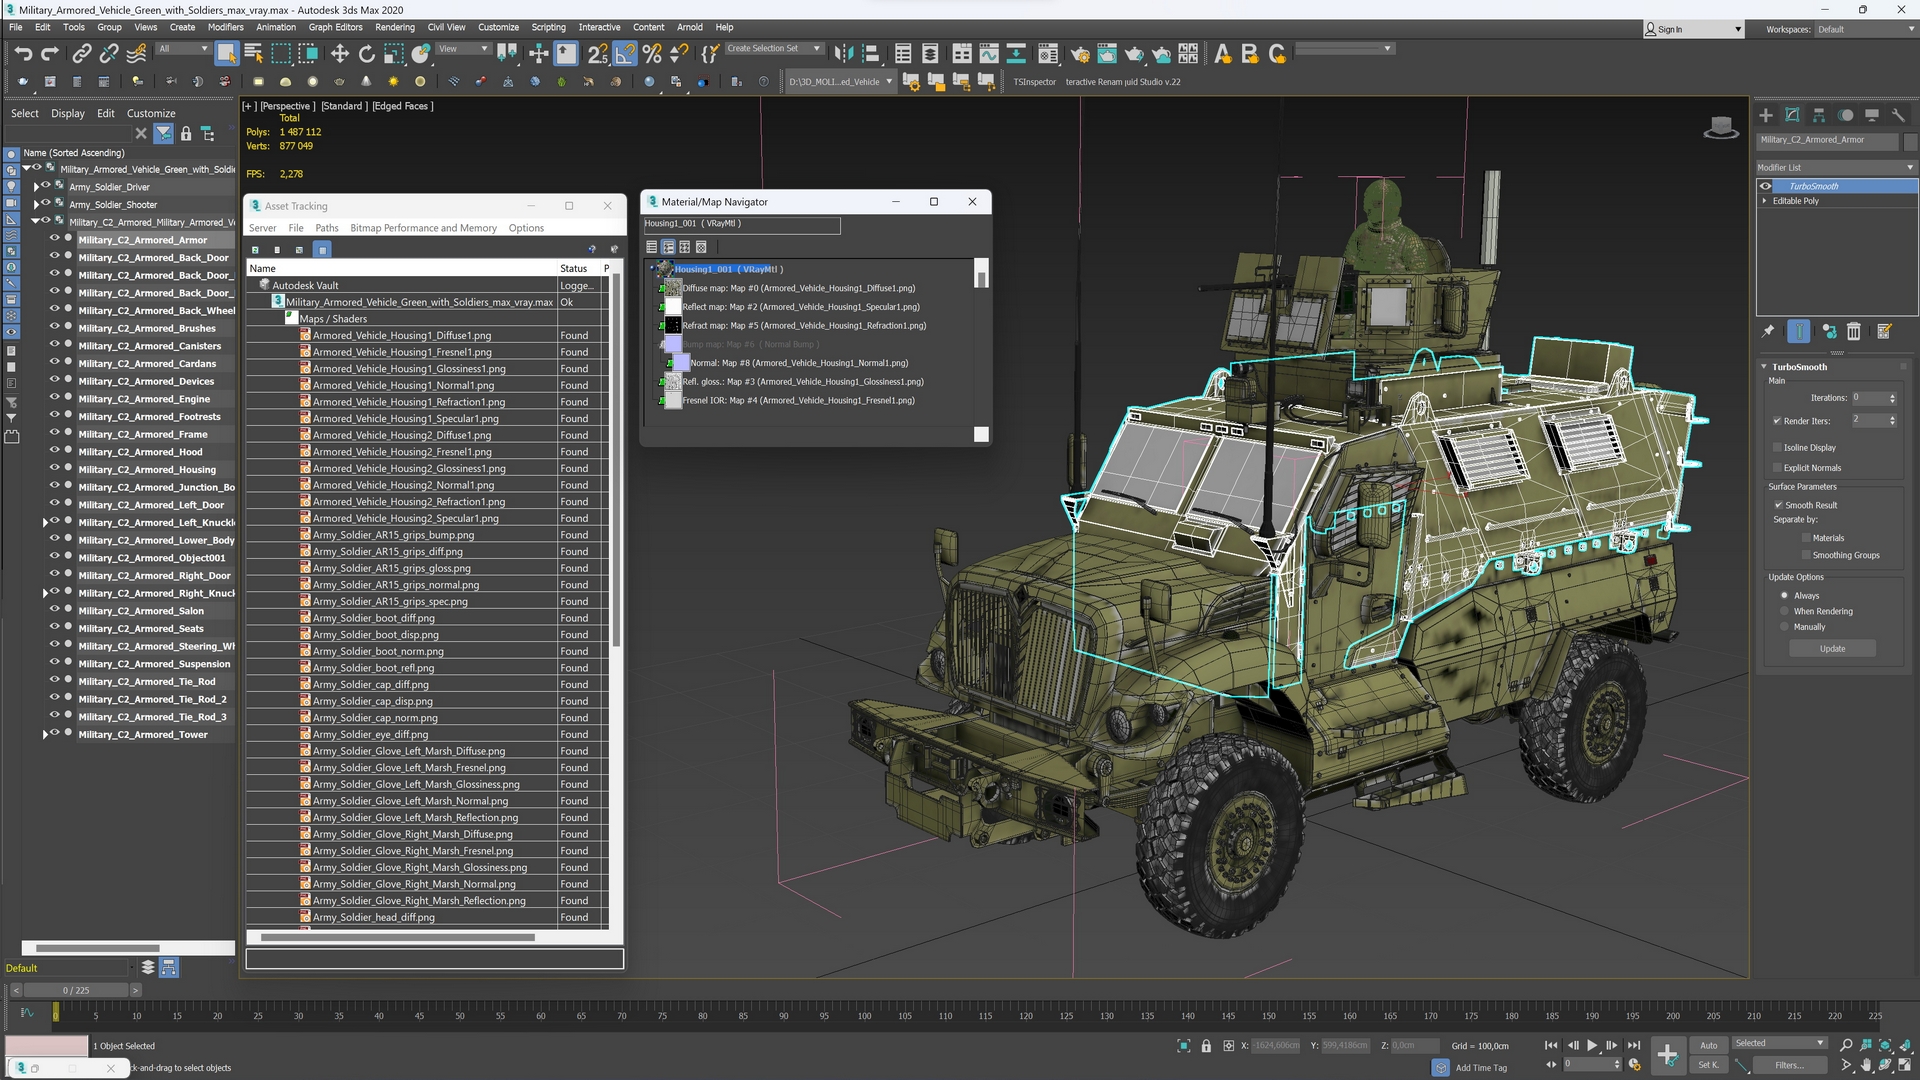Enable Explicit Normals checkbox

click(1777, 468)
